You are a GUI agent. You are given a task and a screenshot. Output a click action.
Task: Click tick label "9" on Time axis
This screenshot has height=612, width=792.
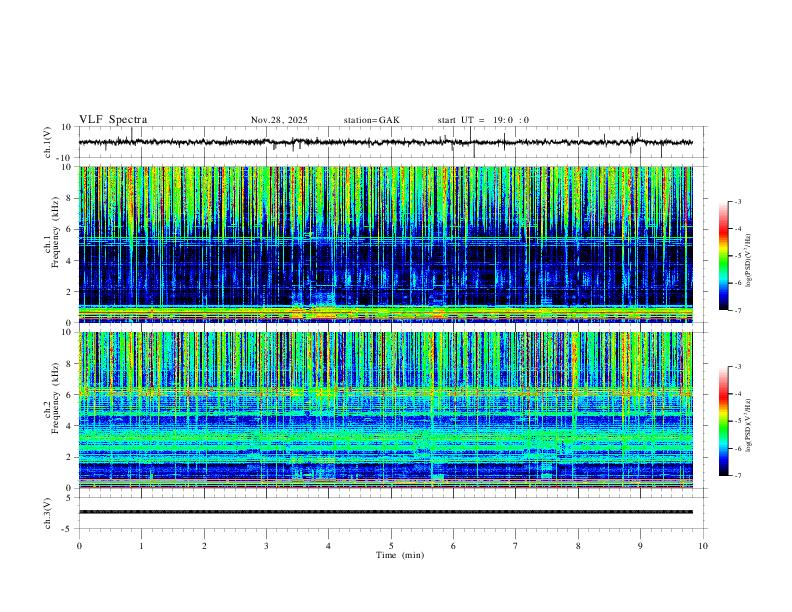[x=640, y=546]
